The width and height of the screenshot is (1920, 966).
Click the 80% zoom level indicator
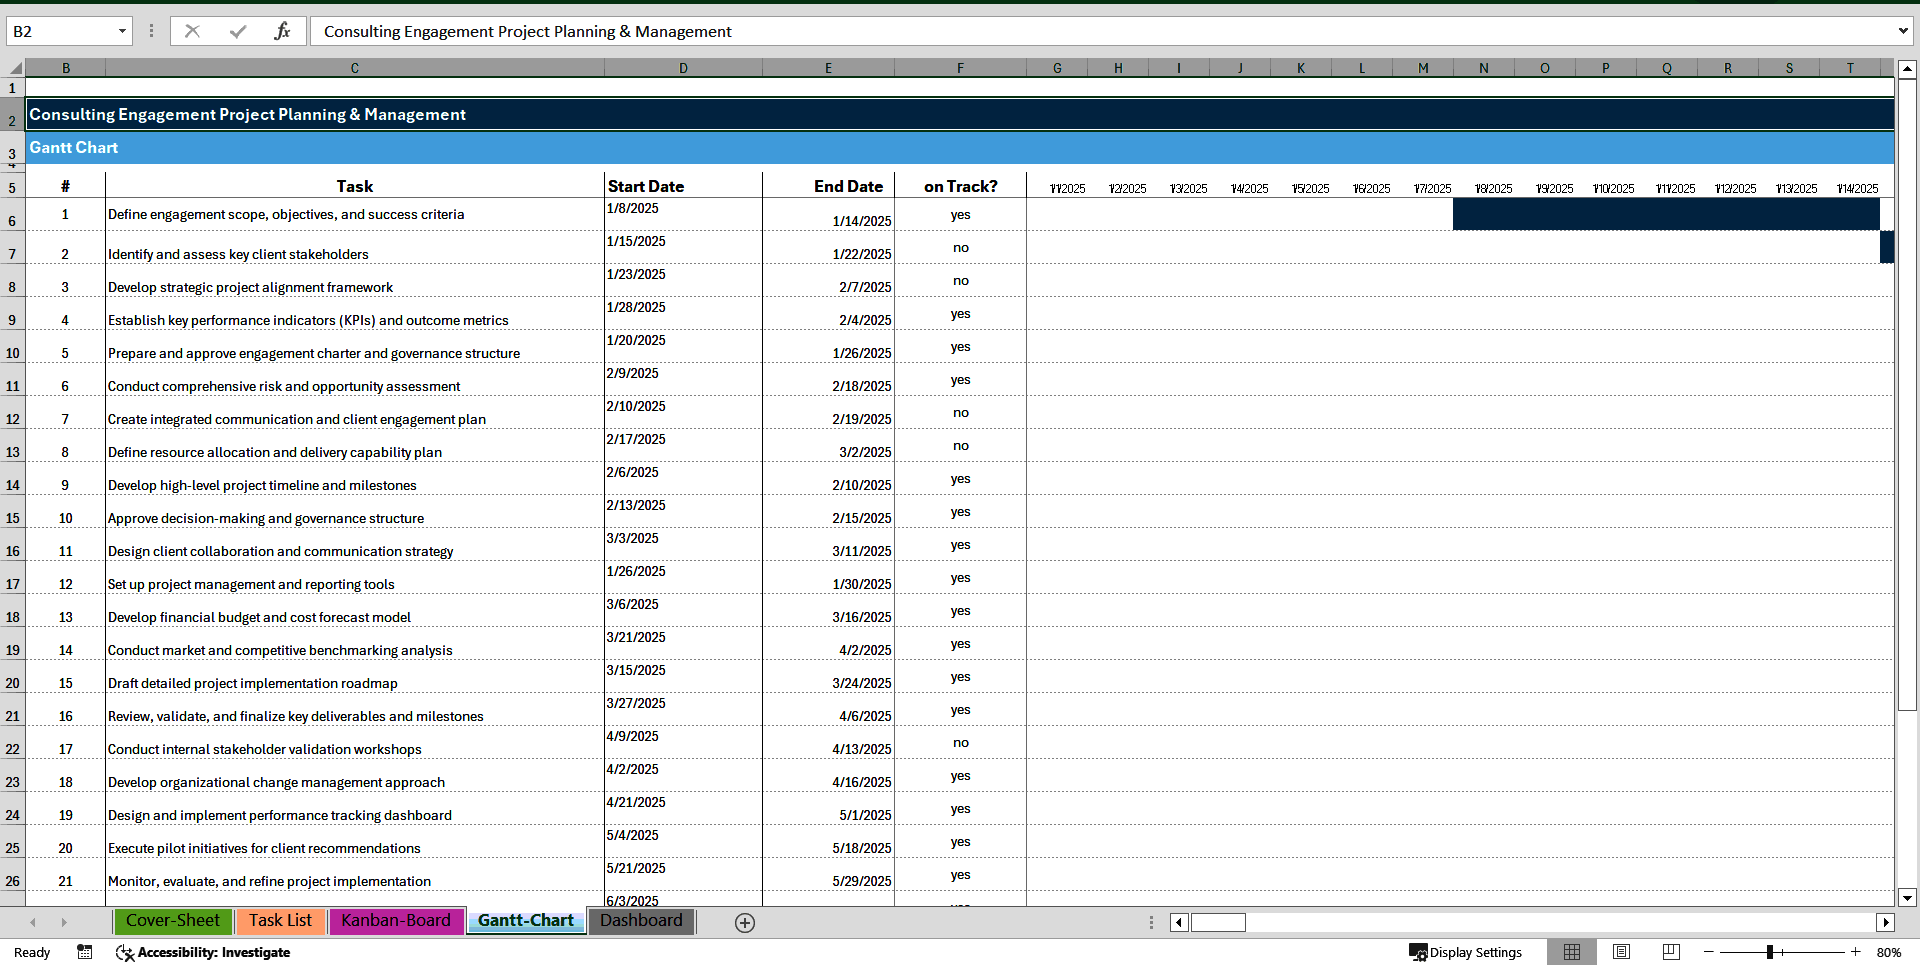(x=1887, y=952)
